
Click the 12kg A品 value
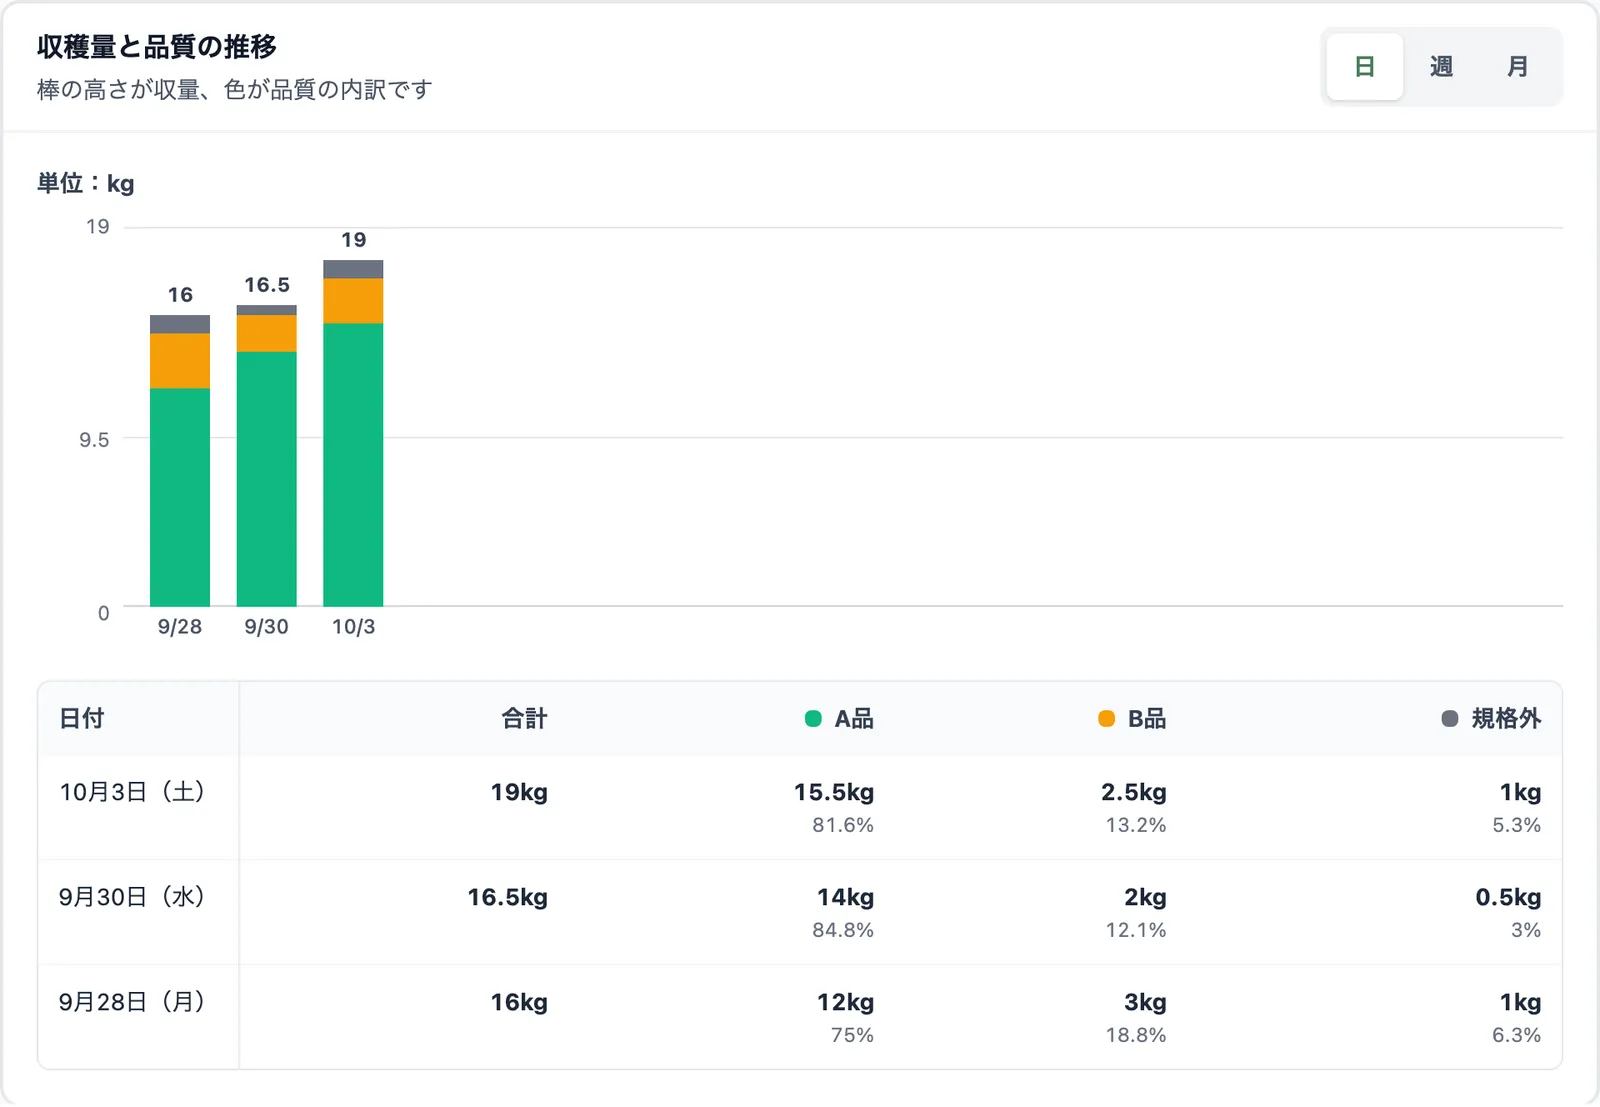846,1003
